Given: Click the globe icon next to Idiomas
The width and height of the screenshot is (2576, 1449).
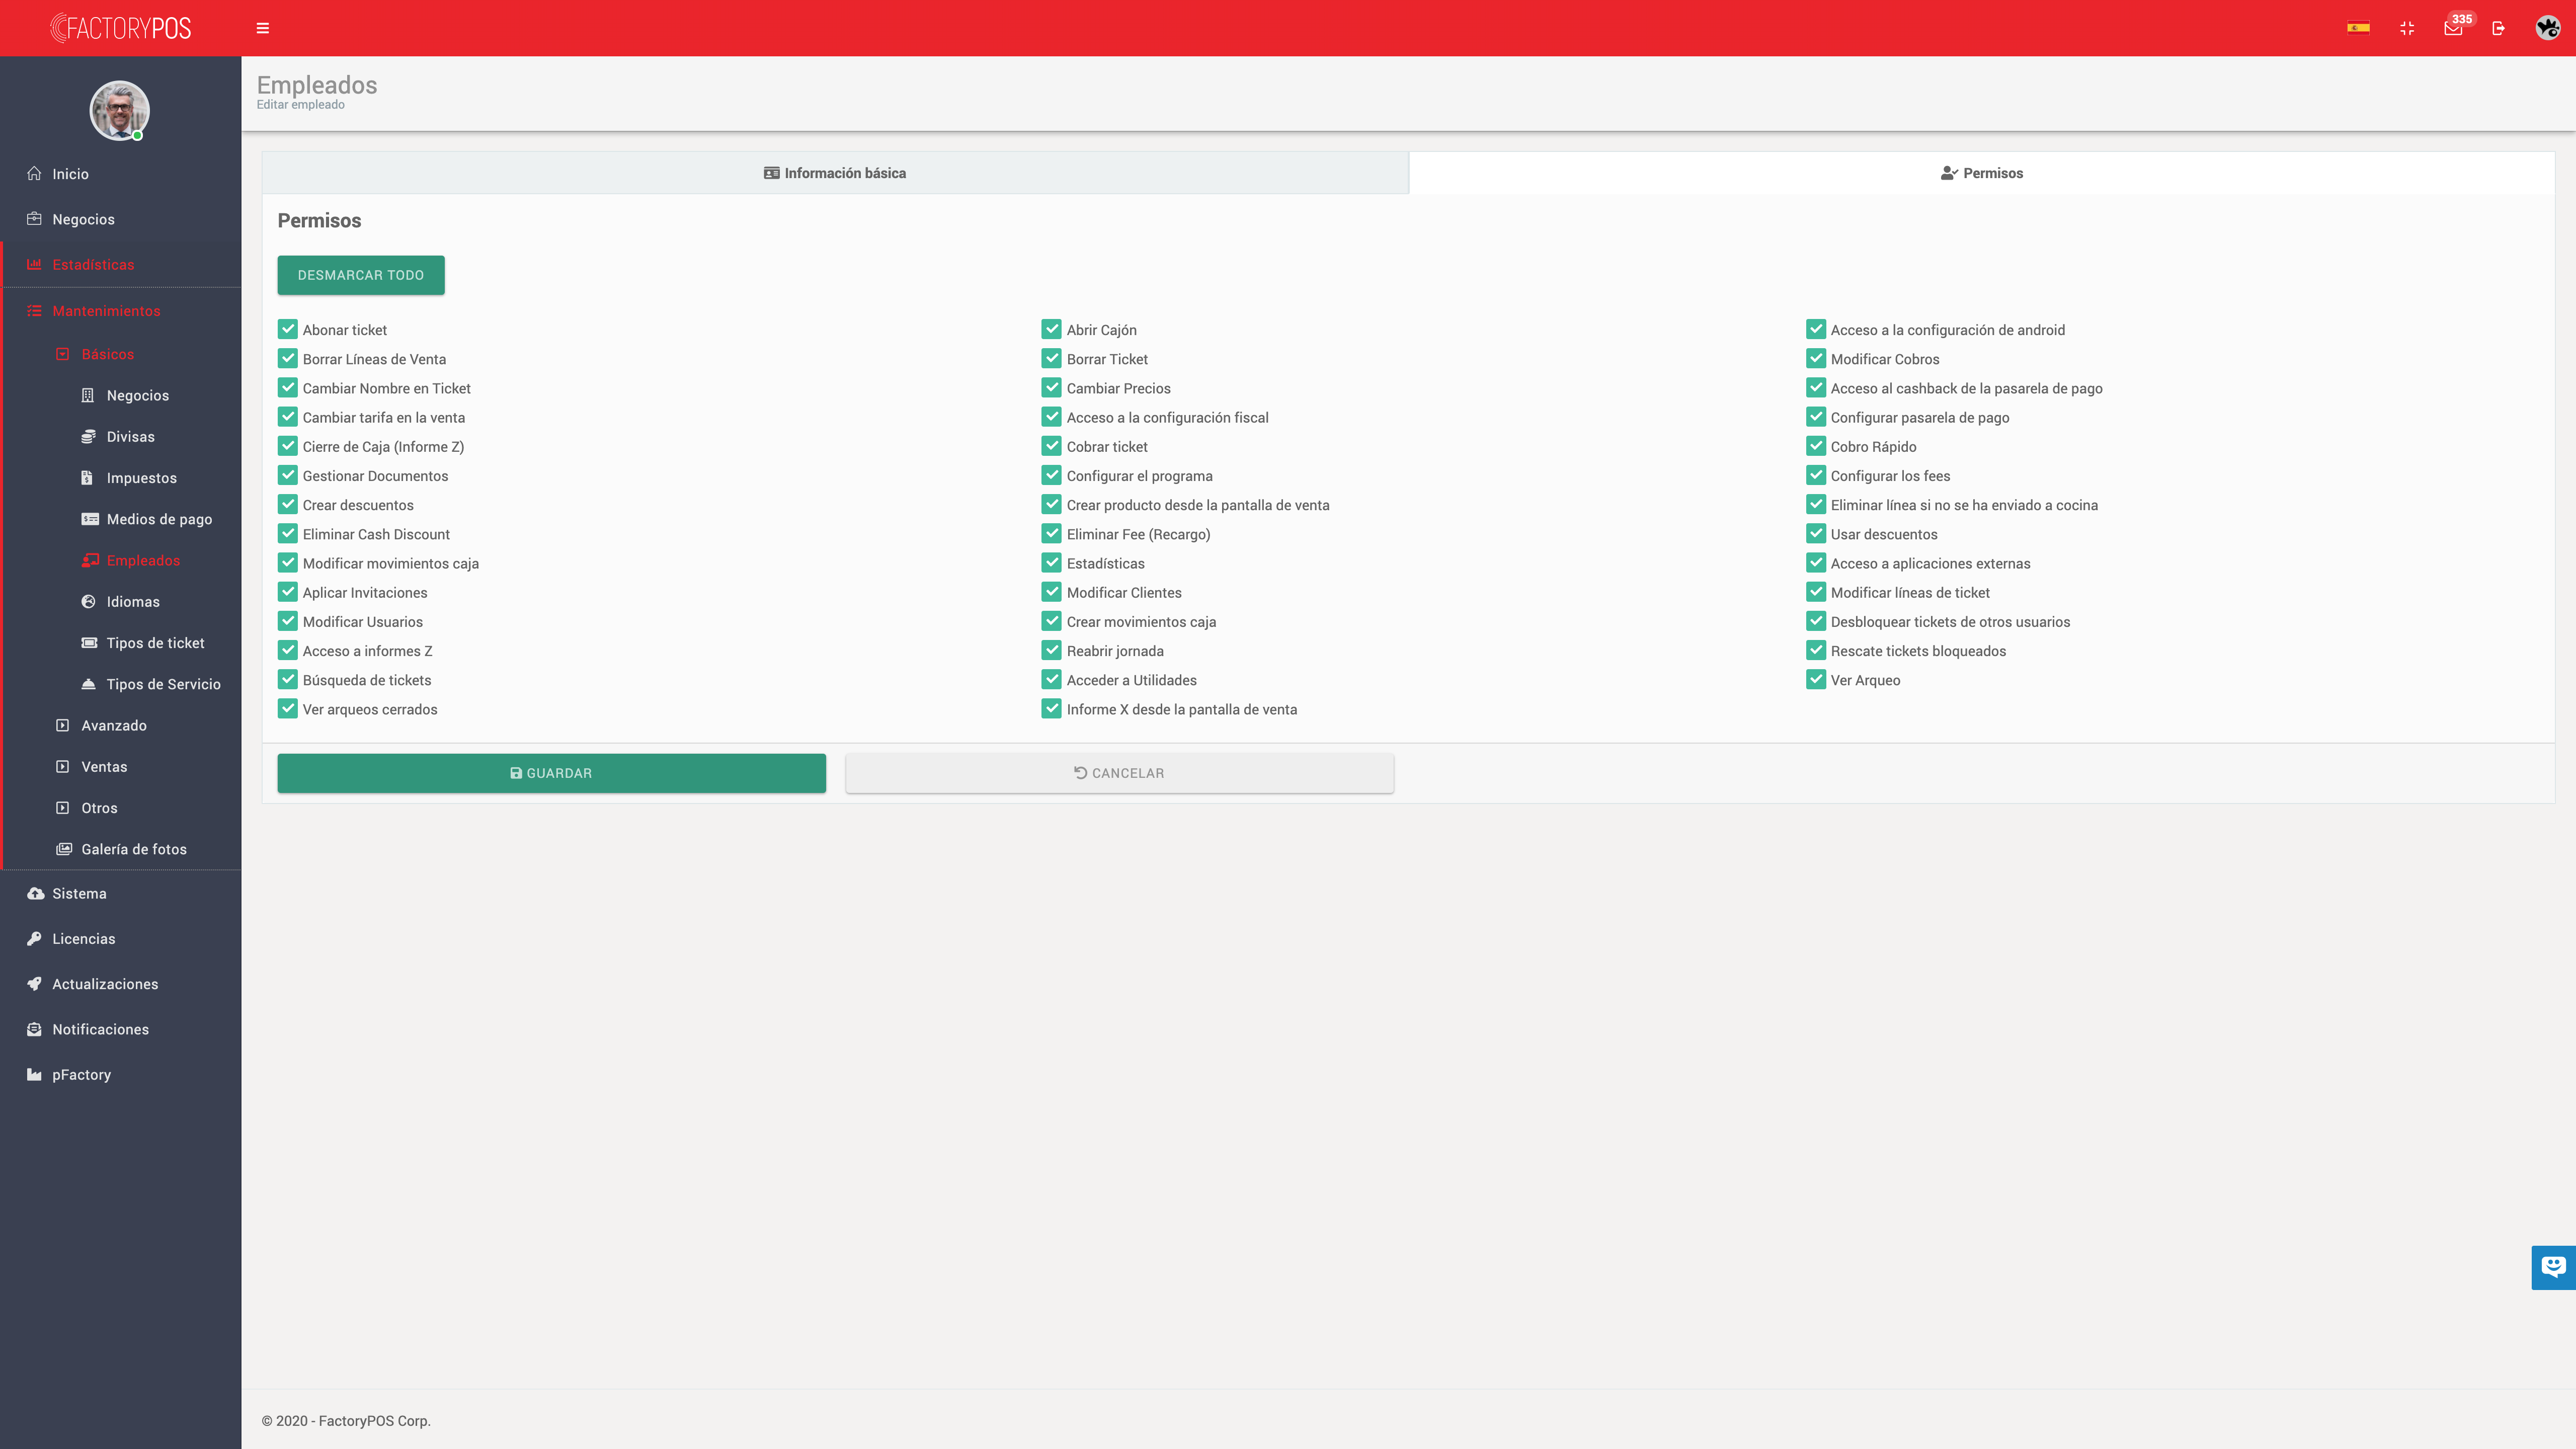Looking at the screenshot, I should pos(88,601).
